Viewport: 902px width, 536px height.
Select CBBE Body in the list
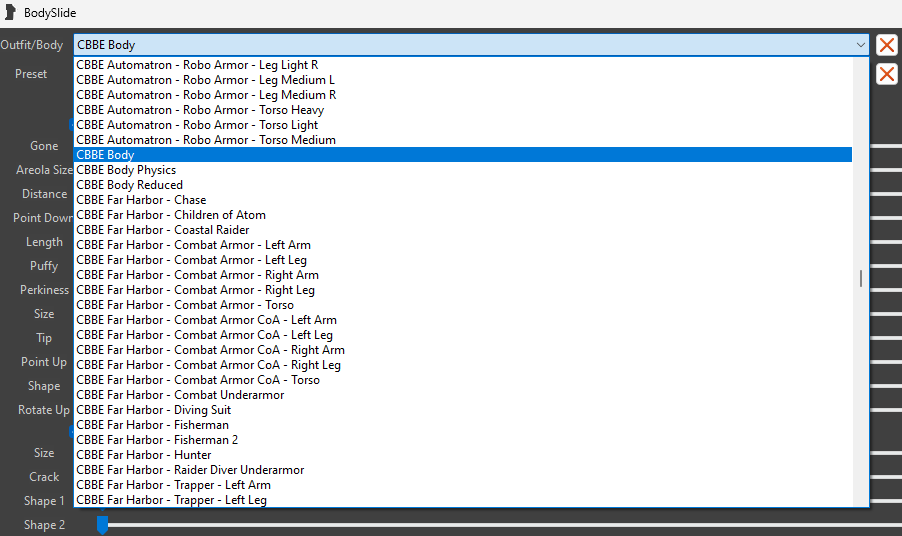click(463, 155)
